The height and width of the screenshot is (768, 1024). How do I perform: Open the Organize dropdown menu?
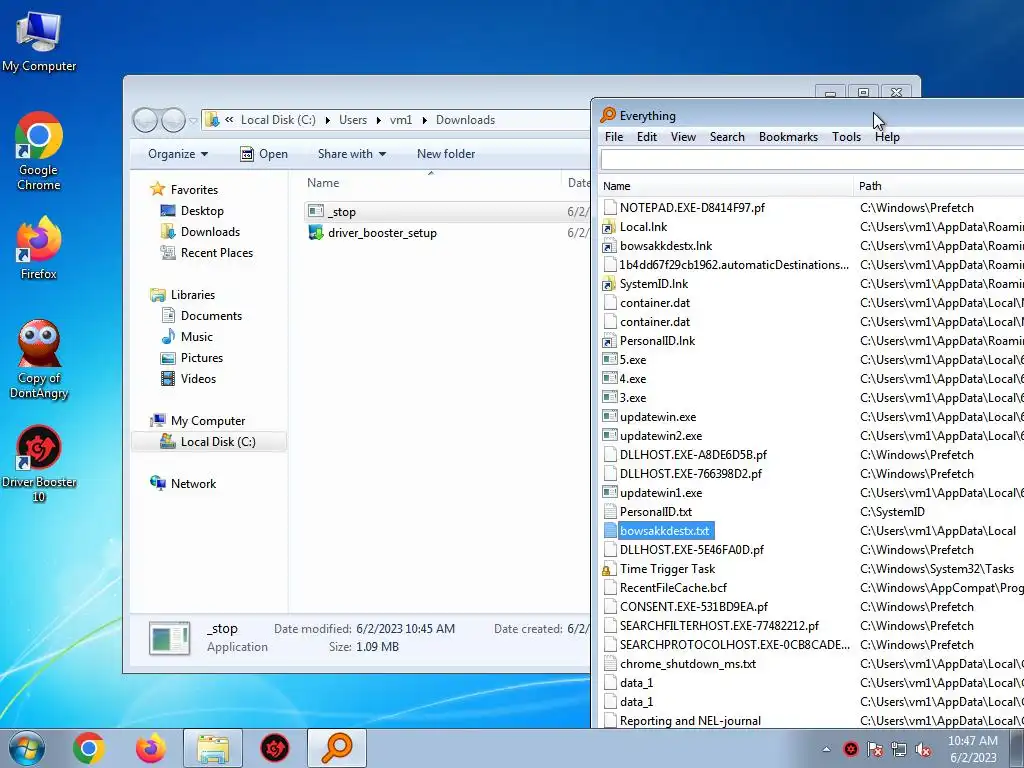(178, 154)
